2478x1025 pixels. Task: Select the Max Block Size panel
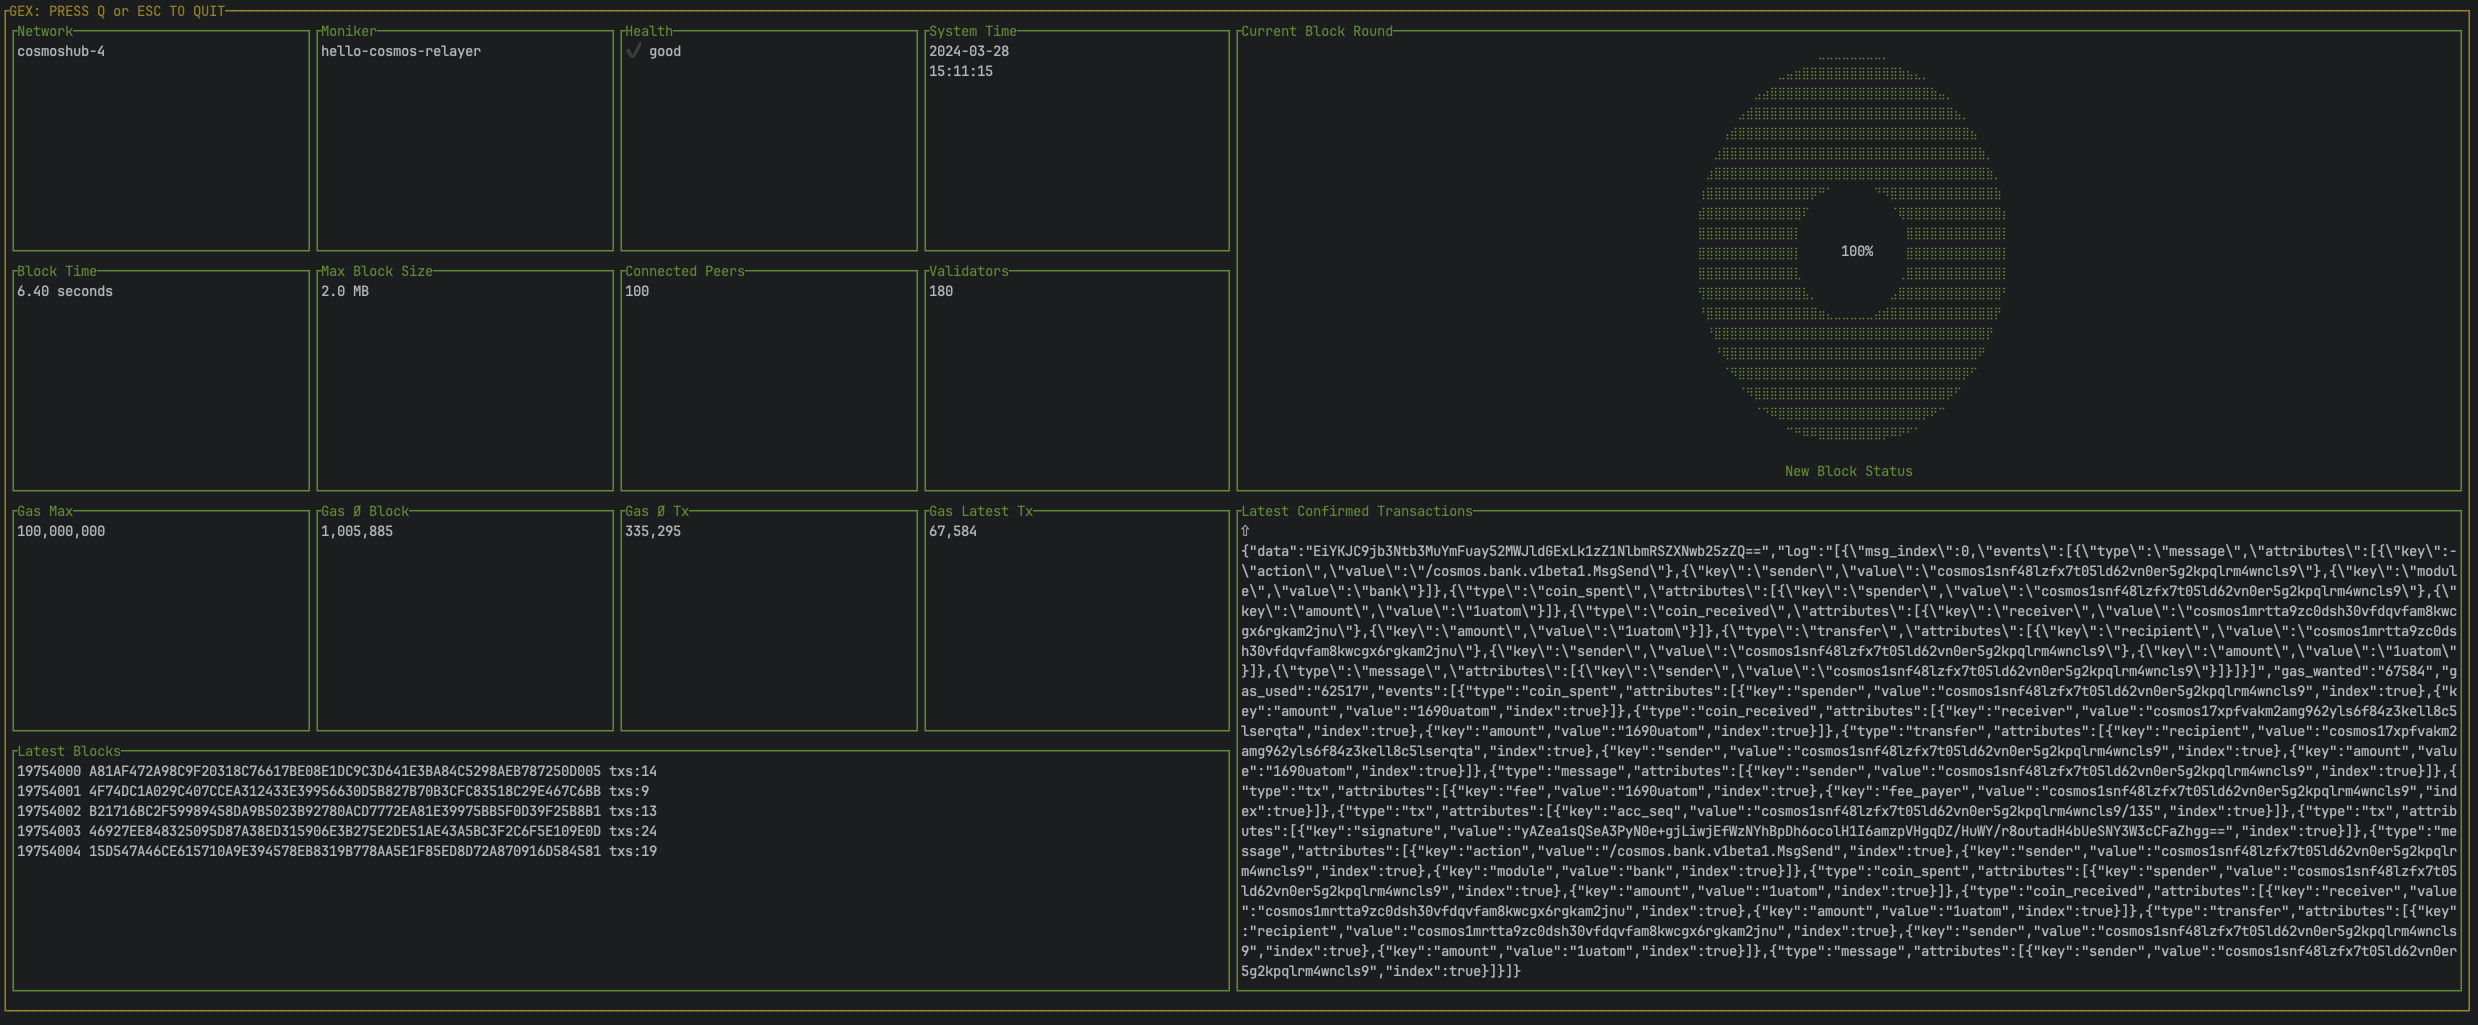click(465, 380)
